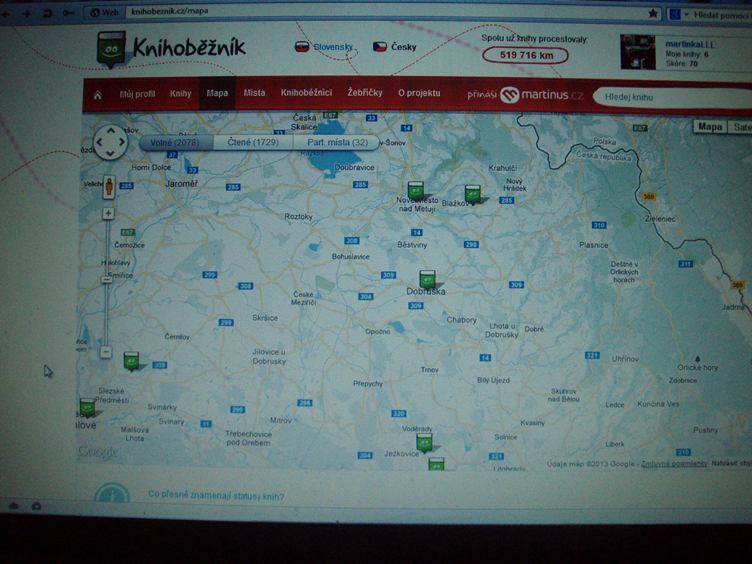The height and width of the screenshot is (564, 752).
Task: Click book marker above Dobruška
Action: click(x=427, y=280)
